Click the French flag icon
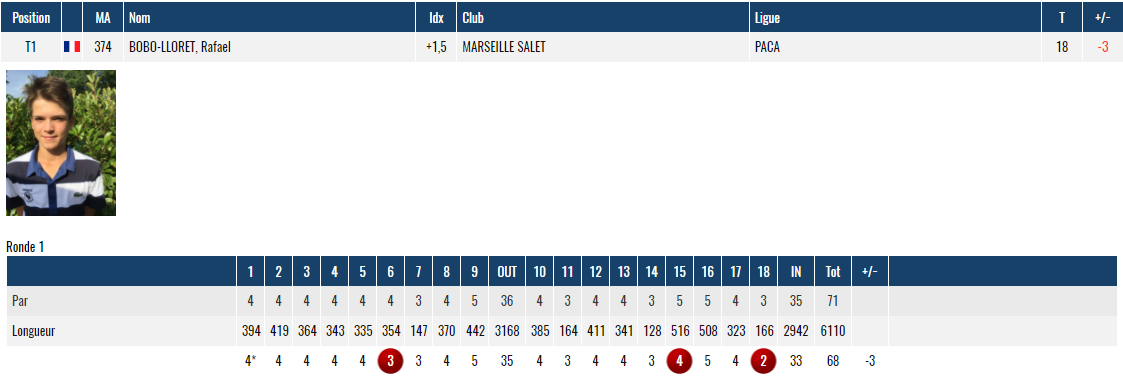The width and height of the screenshot is (1123, 381). pyautogui.click(x=72, y=47)
